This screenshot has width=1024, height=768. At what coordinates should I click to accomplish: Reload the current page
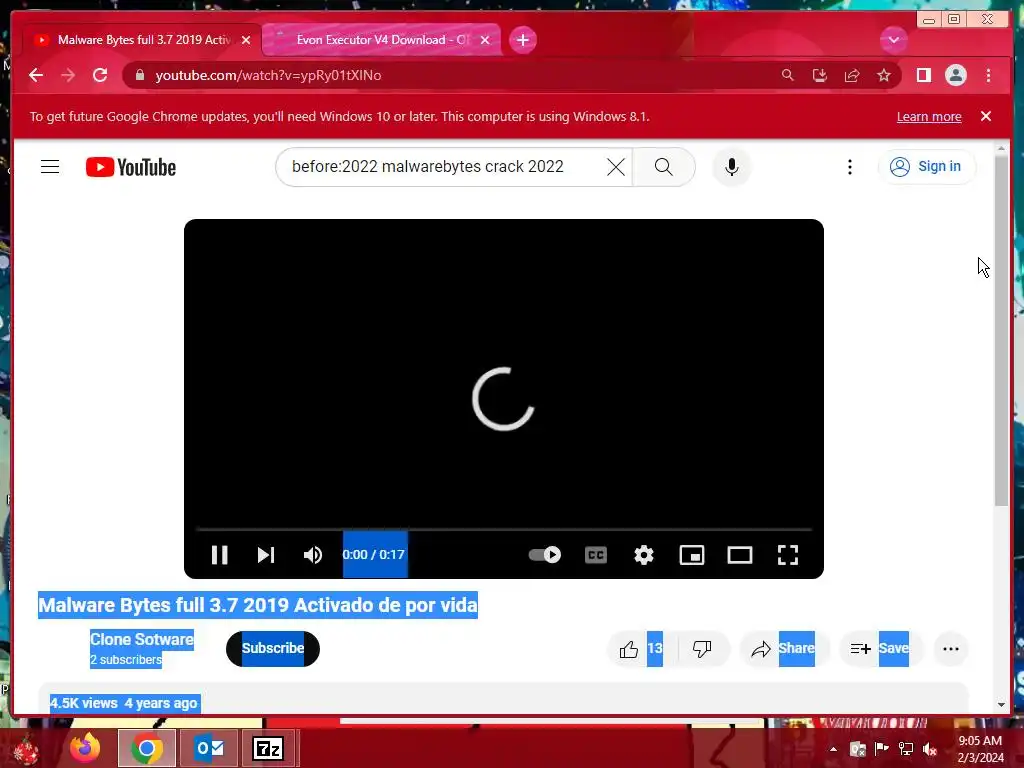tap(100, 75)
